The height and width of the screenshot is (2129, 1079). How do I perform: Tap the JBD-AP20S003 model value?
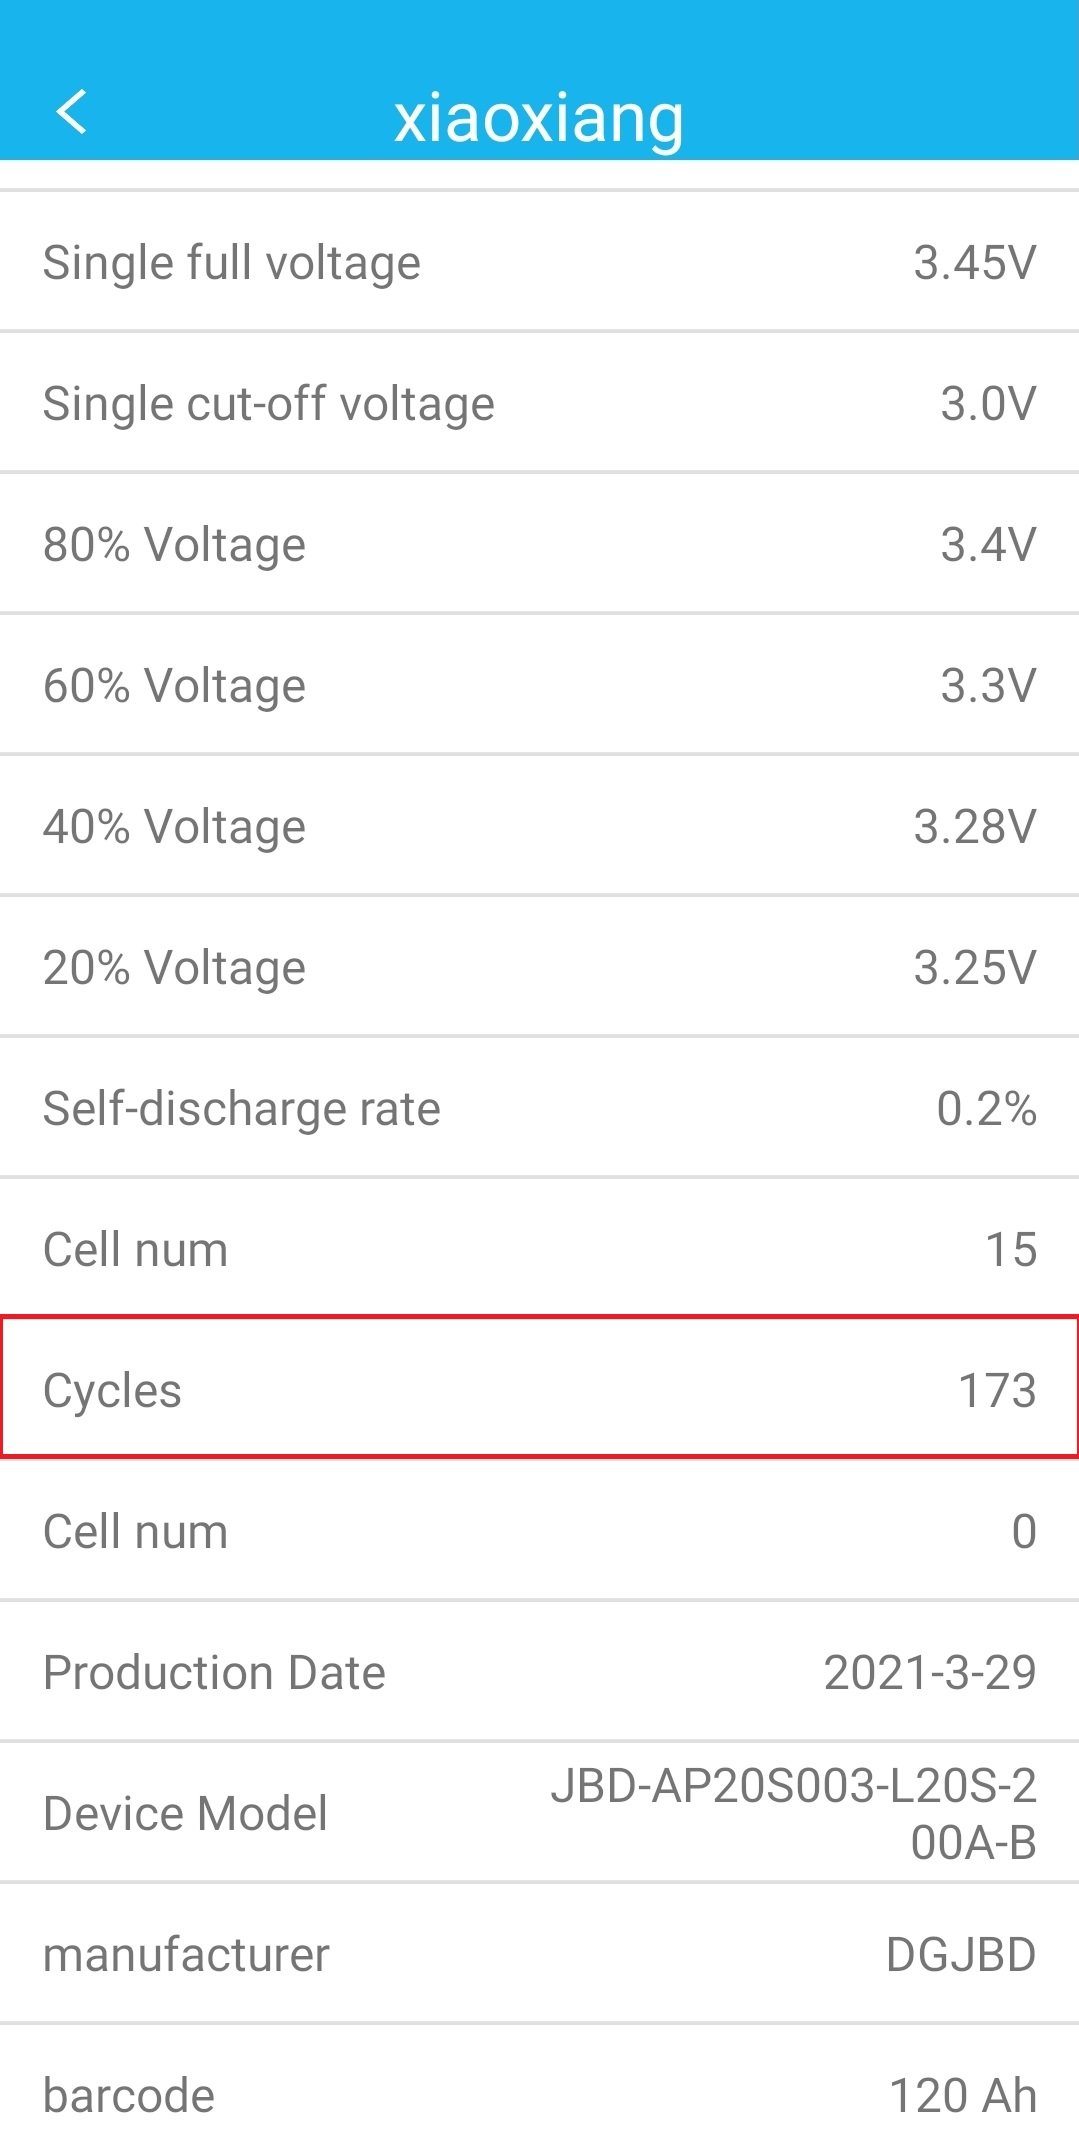pyautogui.click(x=793, y=1814)
